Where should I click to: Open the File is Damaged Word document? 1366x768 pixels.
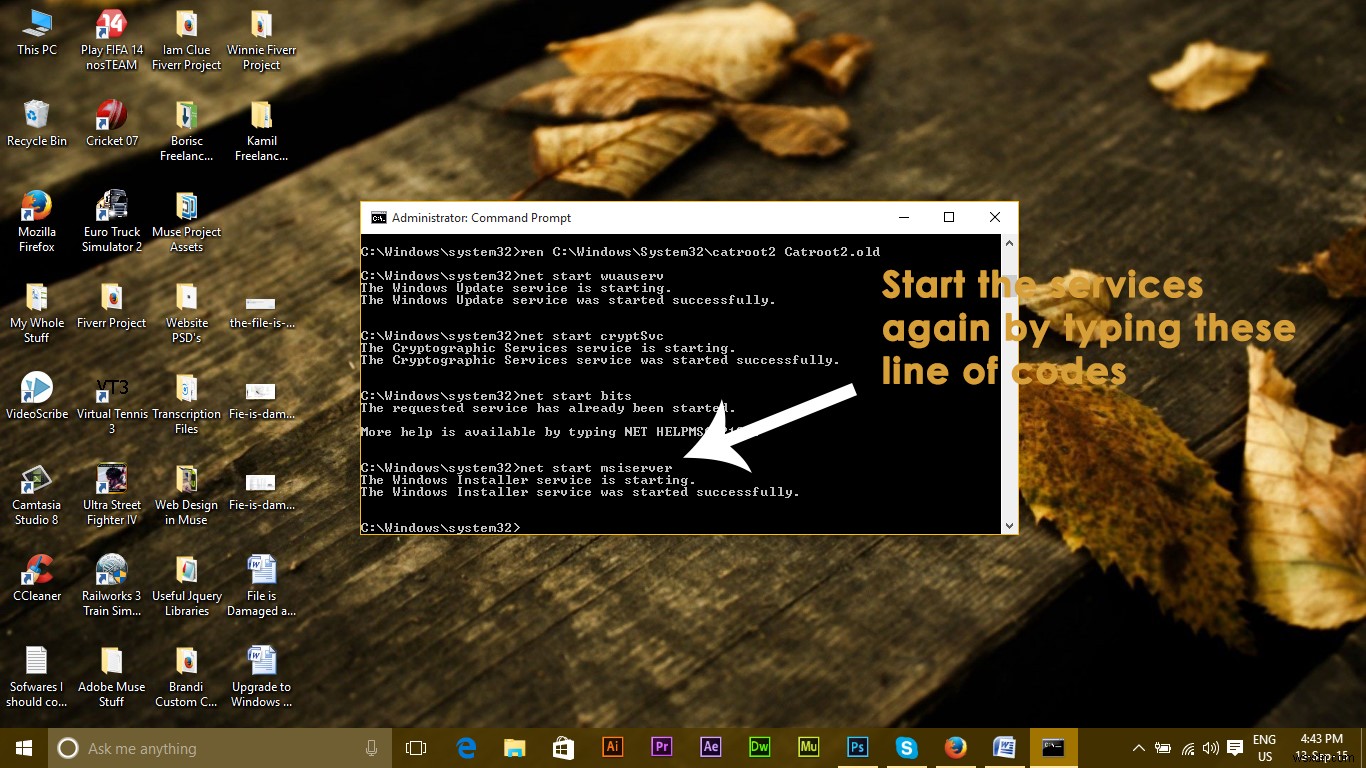click(x=261, y=586)
